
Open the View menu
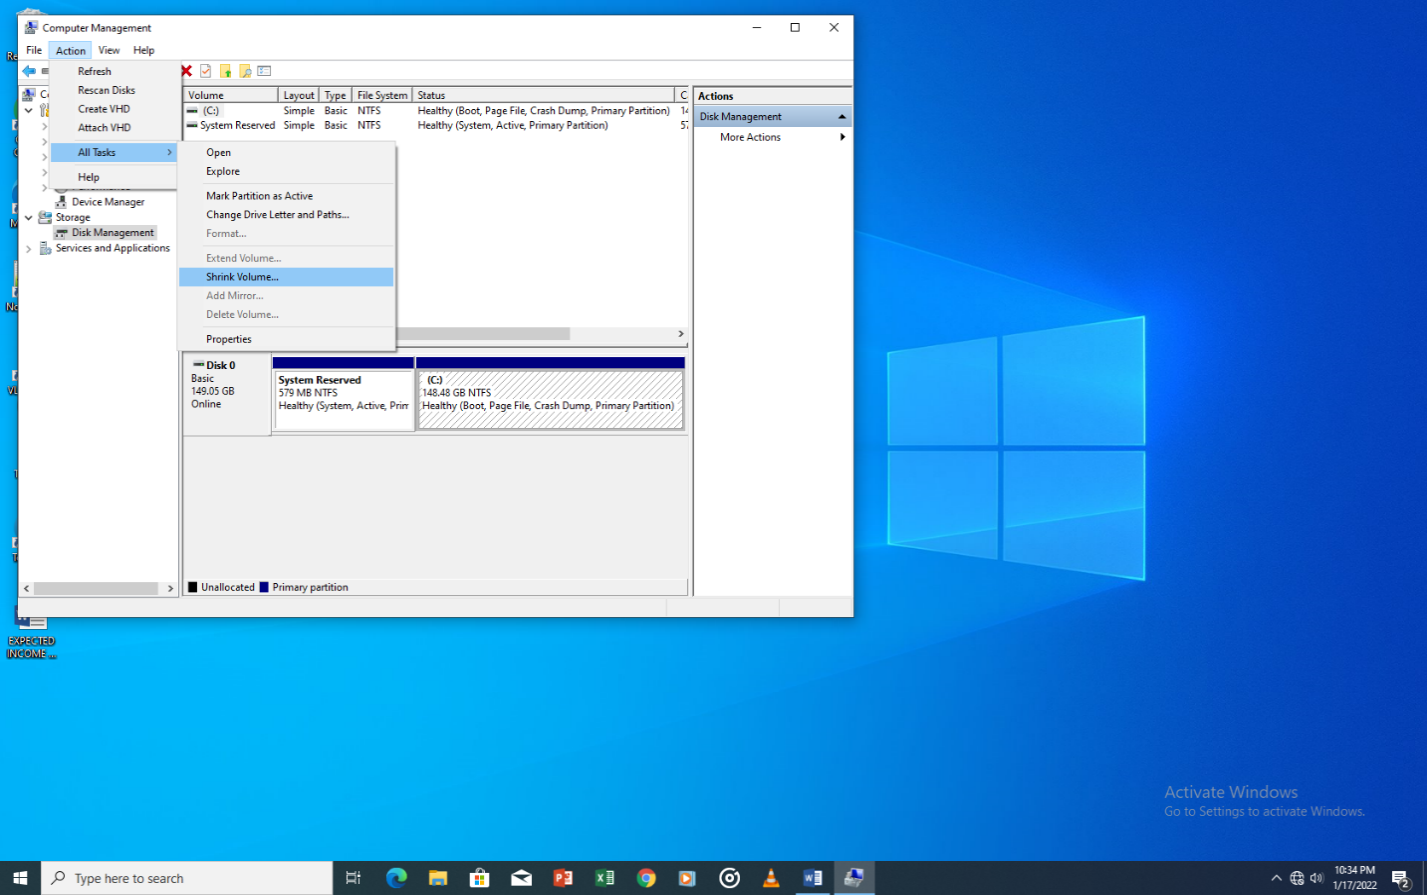pyautogui.click(x=109, y=50)
